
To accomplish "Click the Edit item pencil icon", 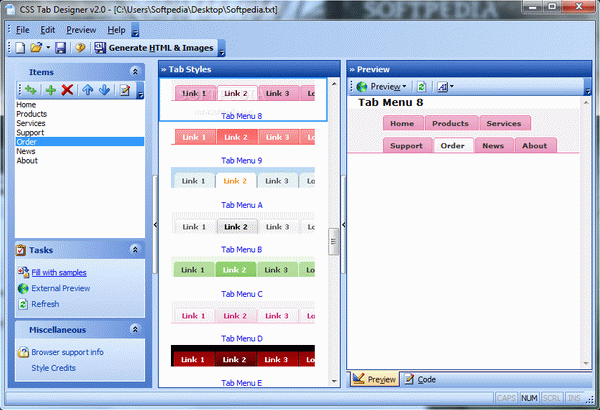I will click(x=125, y=90).
